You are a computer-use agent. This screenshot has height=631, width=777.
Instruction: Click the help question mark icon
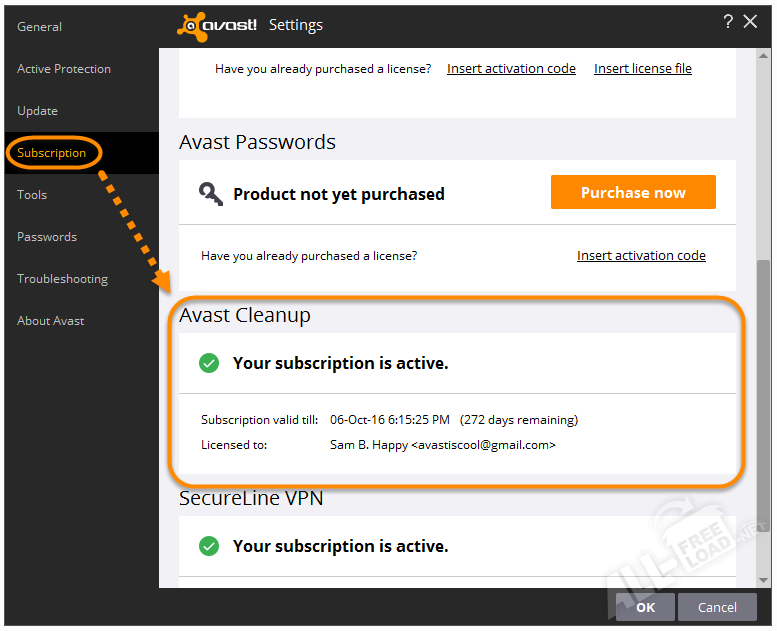point(728,22)
